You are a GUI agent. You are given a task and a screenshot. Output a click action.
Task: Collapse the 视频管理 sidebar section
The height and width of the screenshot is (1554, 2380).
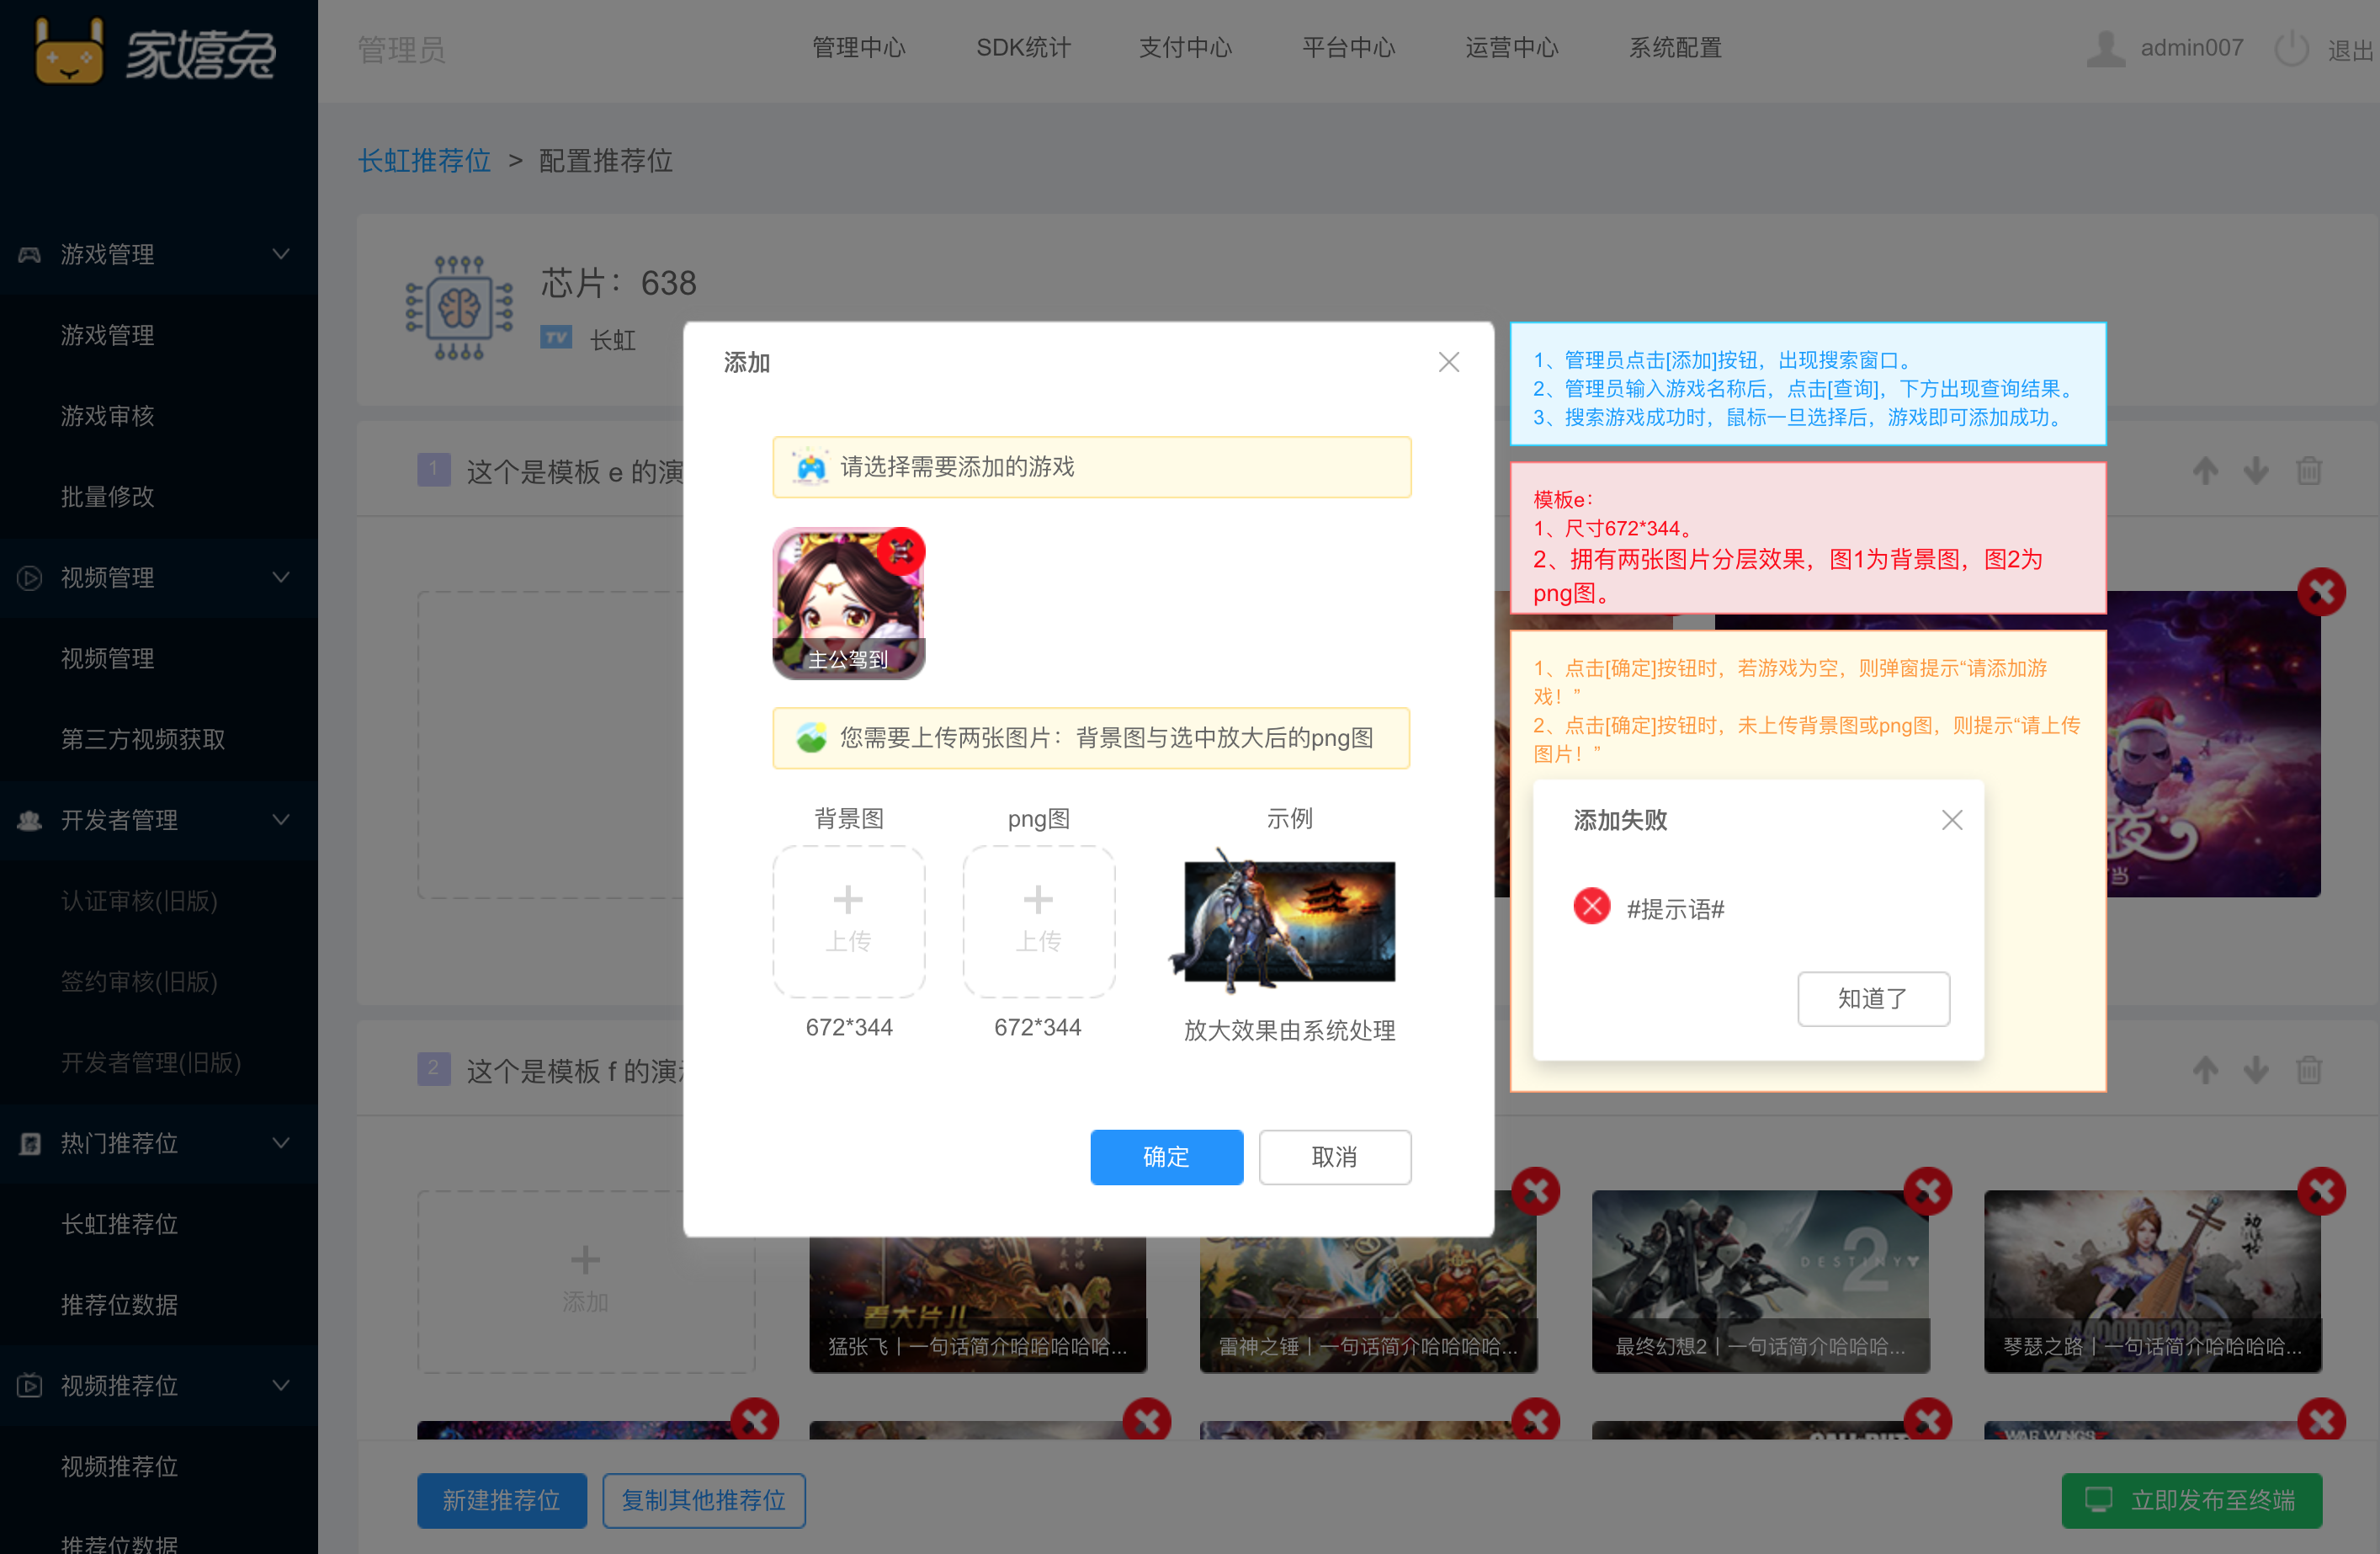pyautogui.click(x=281, y=577)
